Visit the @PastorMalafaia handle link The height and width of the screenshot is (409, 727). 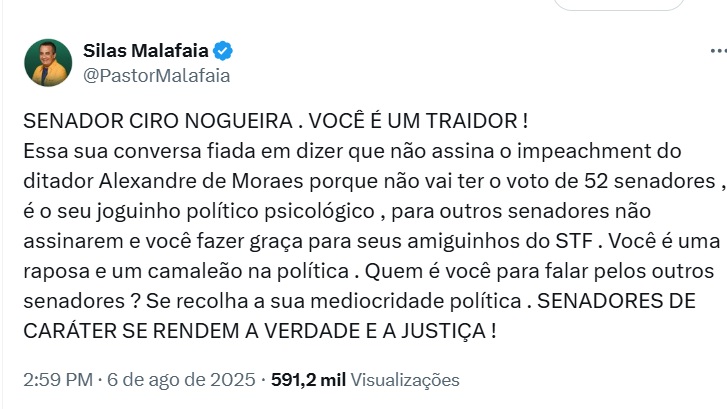coord(156,76)
